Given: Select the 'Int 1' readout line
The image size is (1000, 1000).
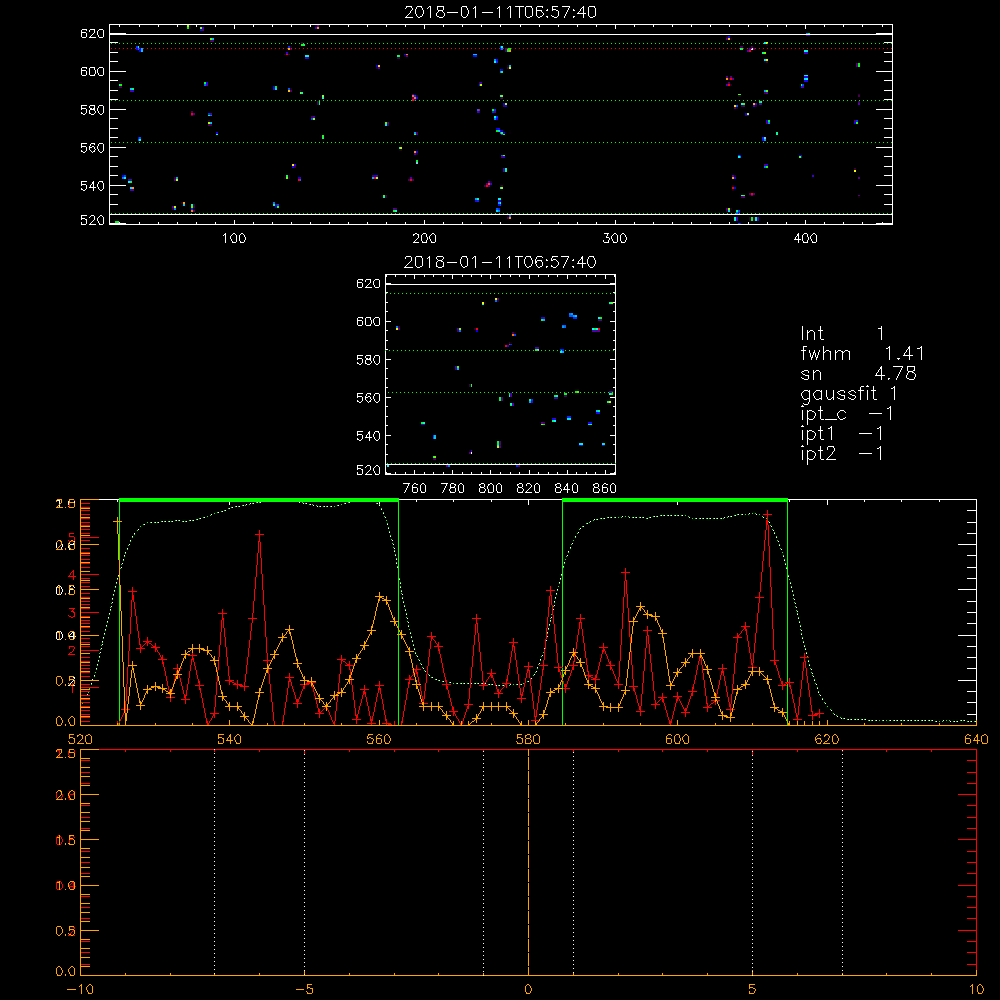Looking at the screenshot, I should pyautogui.click(x=842, y=334).
